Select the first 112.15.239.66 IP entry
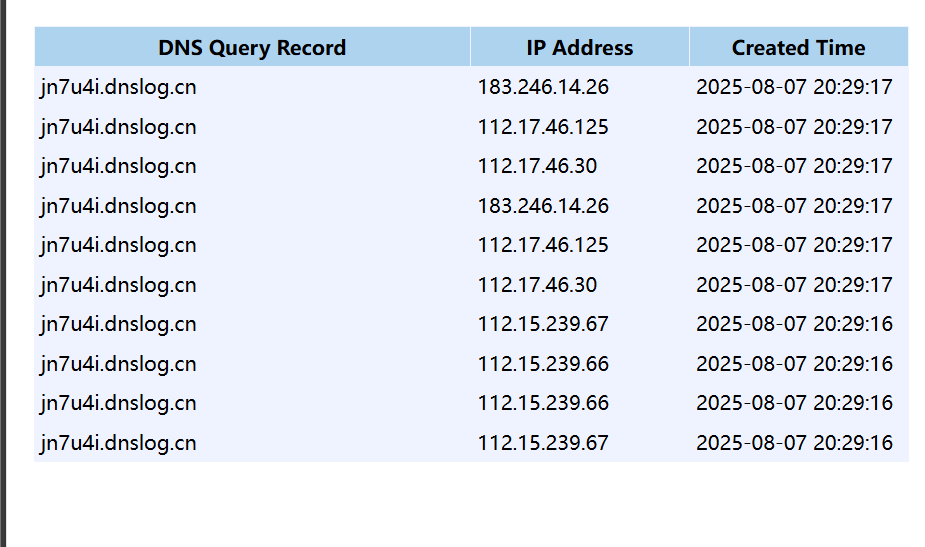 click(543, 364)
